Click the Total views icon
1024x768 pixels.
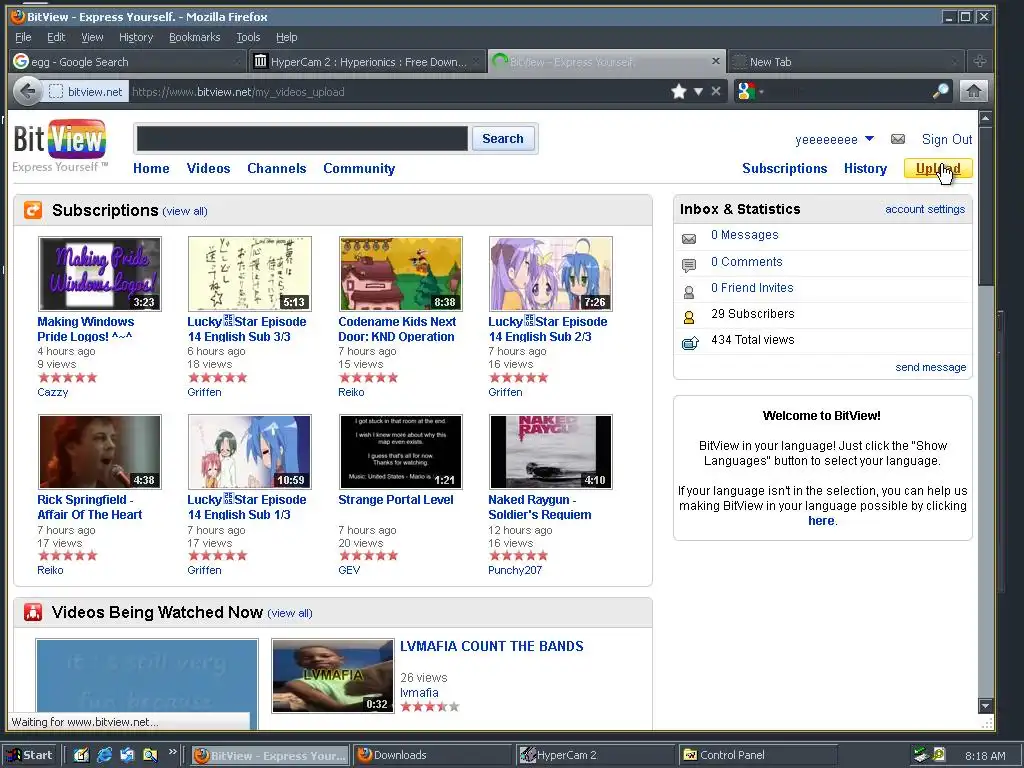(x=690, y=343)
